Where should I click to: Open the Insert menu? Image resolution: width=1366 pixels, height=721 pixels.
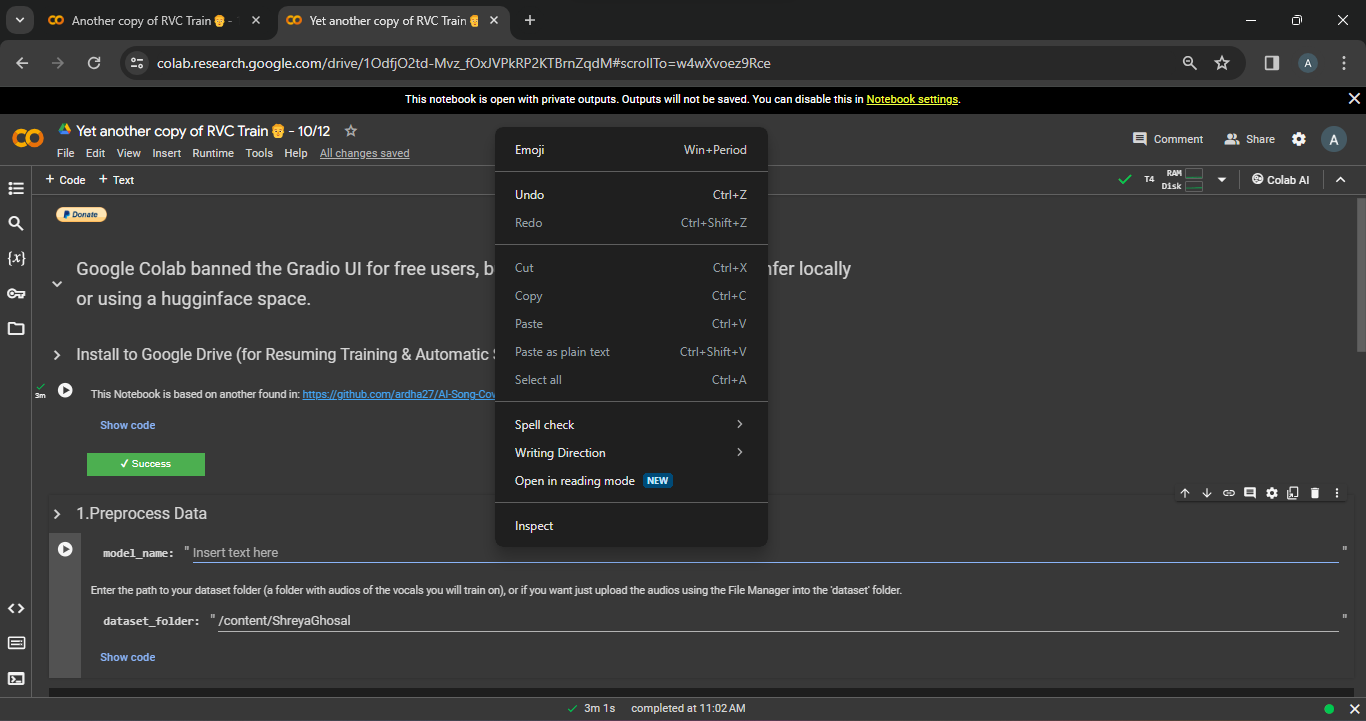(x=167, y=153)
